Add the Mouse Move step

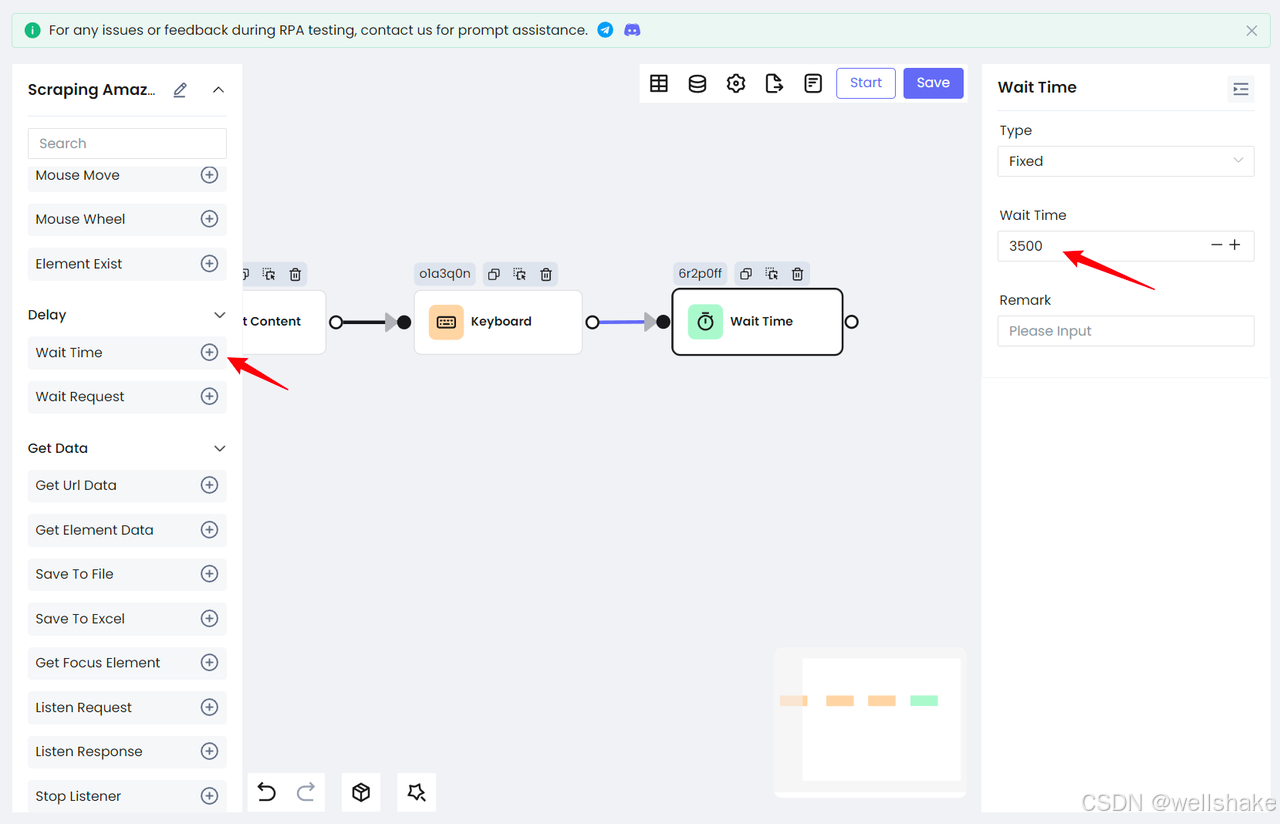tap(209, 175)
